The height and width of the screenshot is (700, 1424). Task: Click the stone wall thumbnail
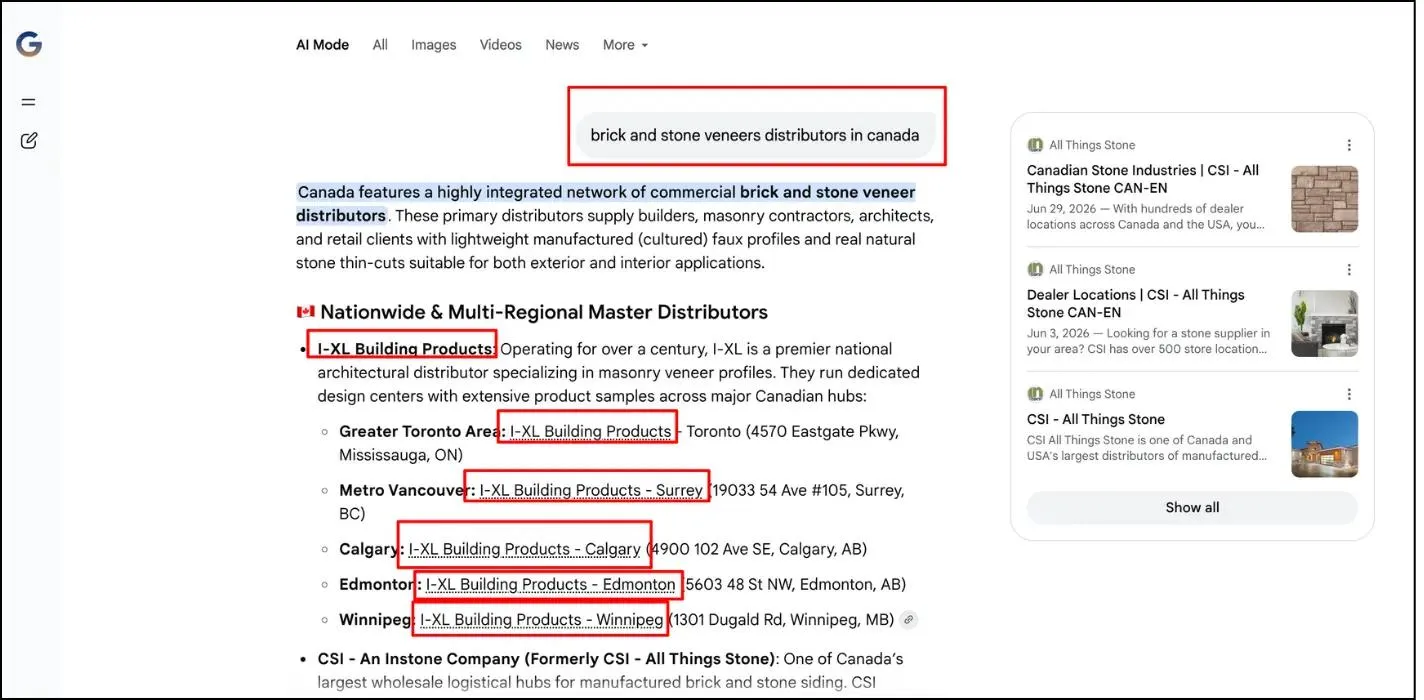click(1325, 199)
